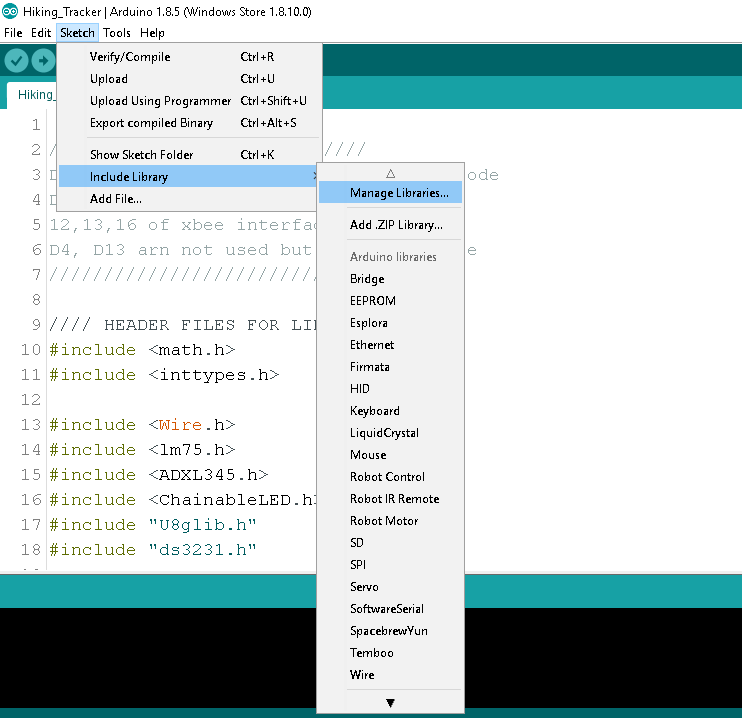This screenshot has width=742, height=718.
Task: Include the Servo library
Action: click(x=364, y=587)
